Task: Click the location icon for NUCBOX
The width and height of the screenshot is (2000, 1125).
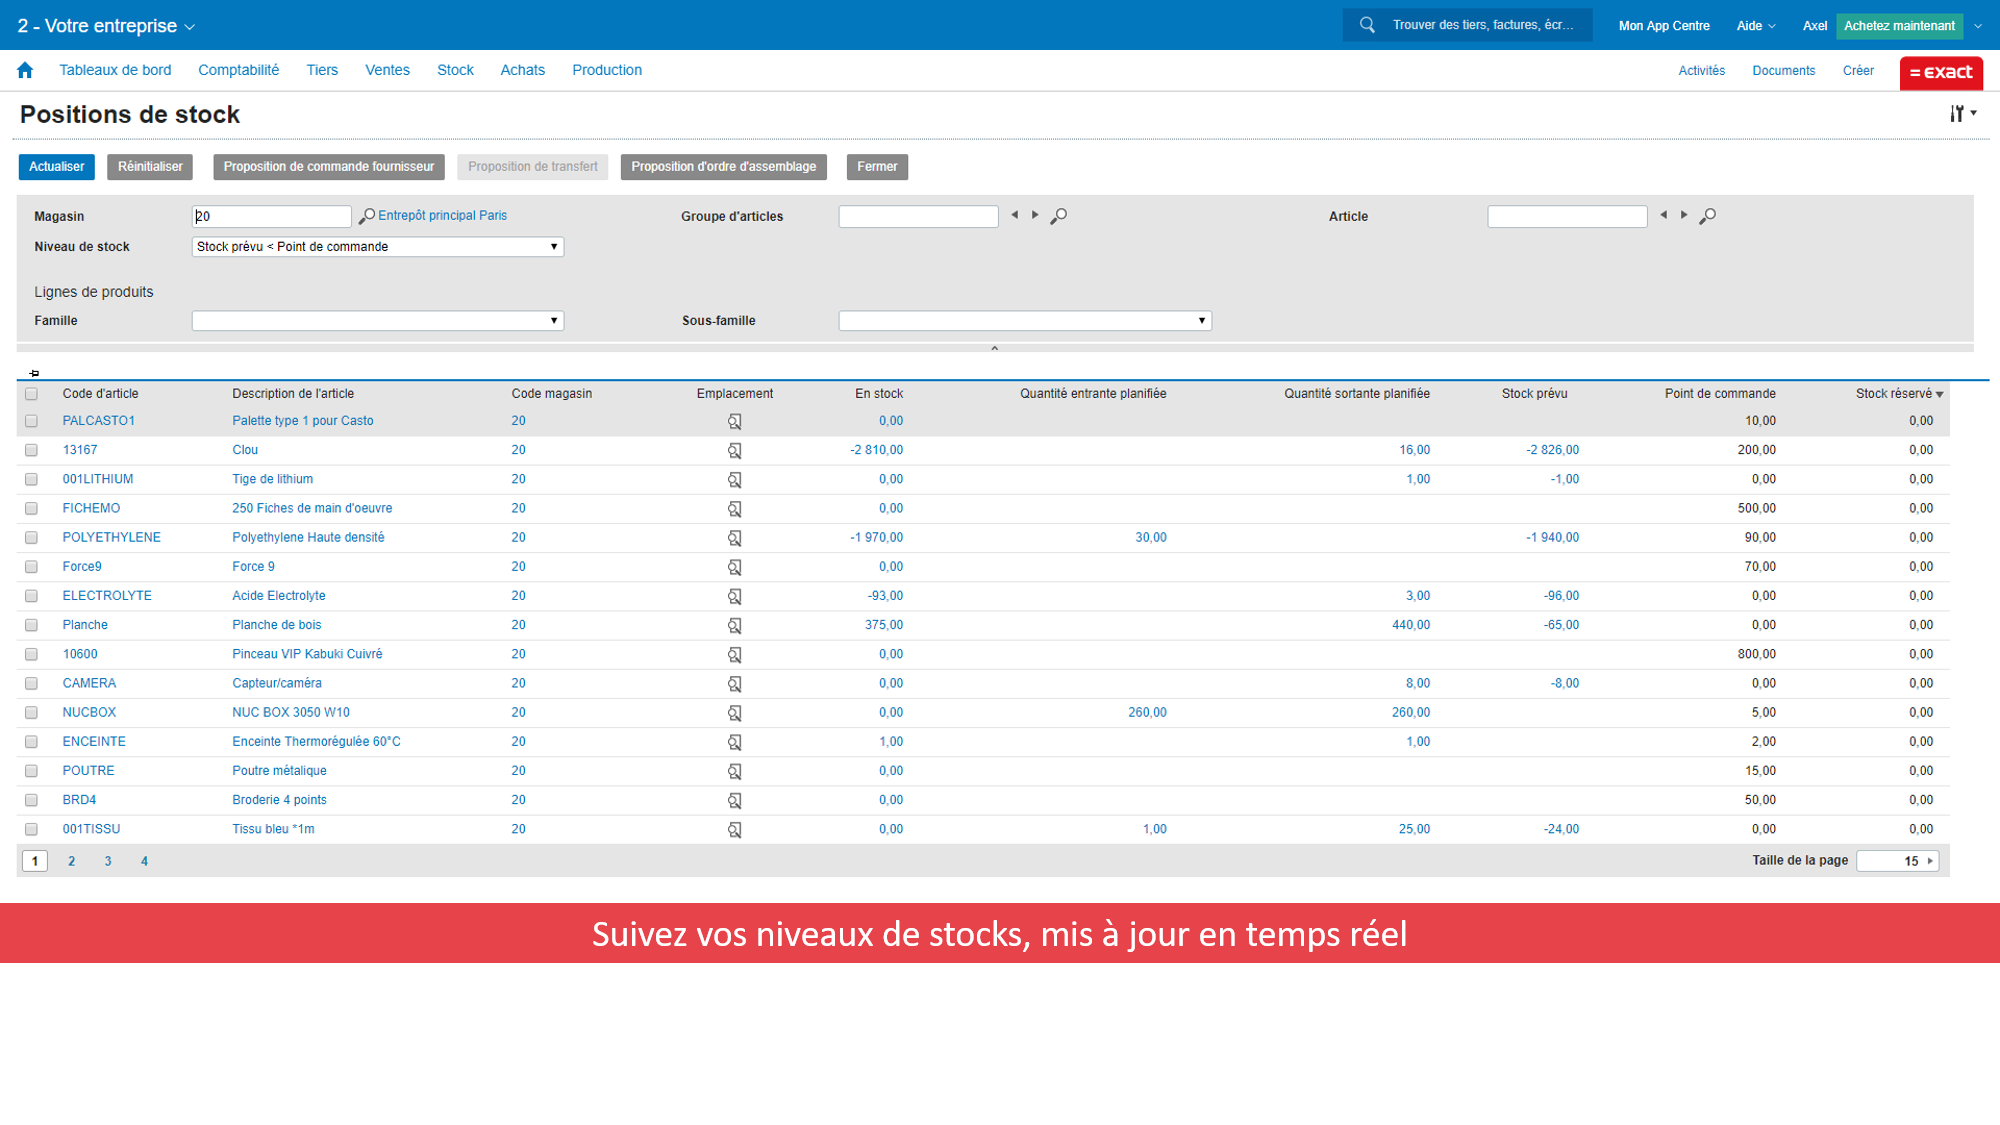Action: click(735, 712)
